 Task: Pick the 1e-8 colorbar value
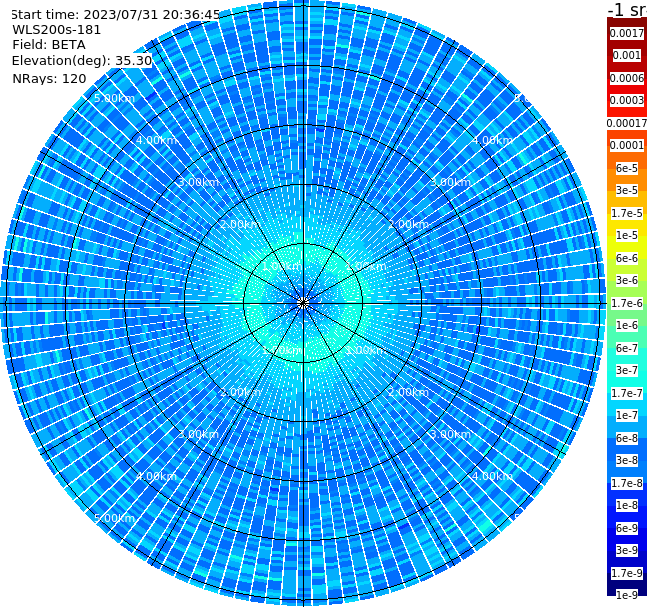627,505
